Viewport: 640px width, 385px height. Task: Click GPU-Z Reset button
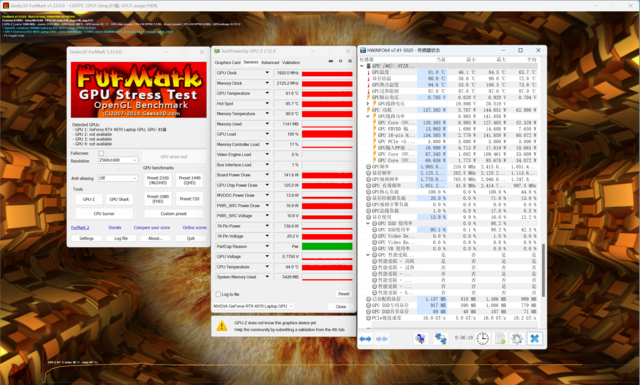[x=343, y=294]
